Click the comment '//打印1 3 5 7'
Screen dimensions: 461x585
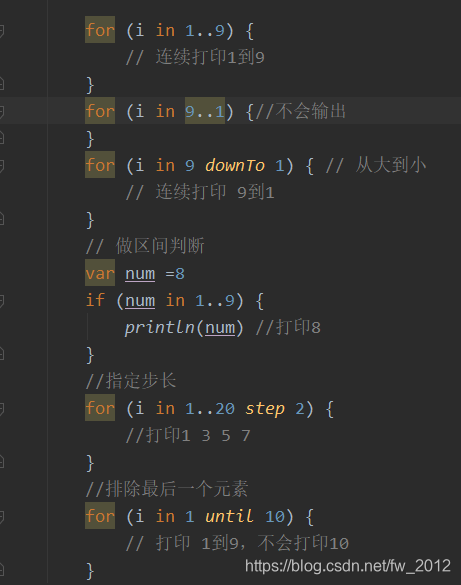tap(188, 435)
